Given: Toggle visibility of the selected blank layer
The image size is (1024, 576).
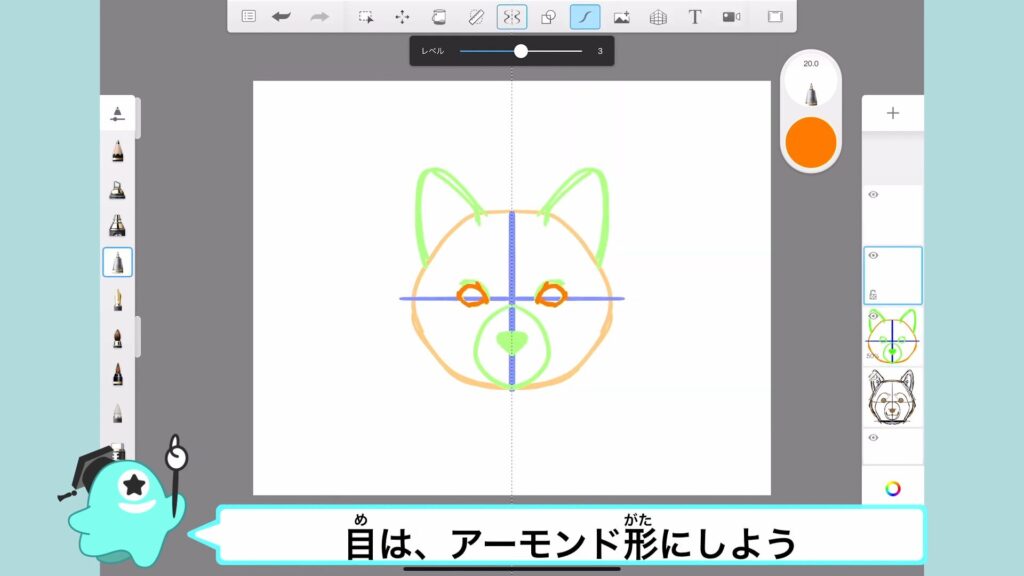Looking at the screenshot, I should tap(873, 256).
